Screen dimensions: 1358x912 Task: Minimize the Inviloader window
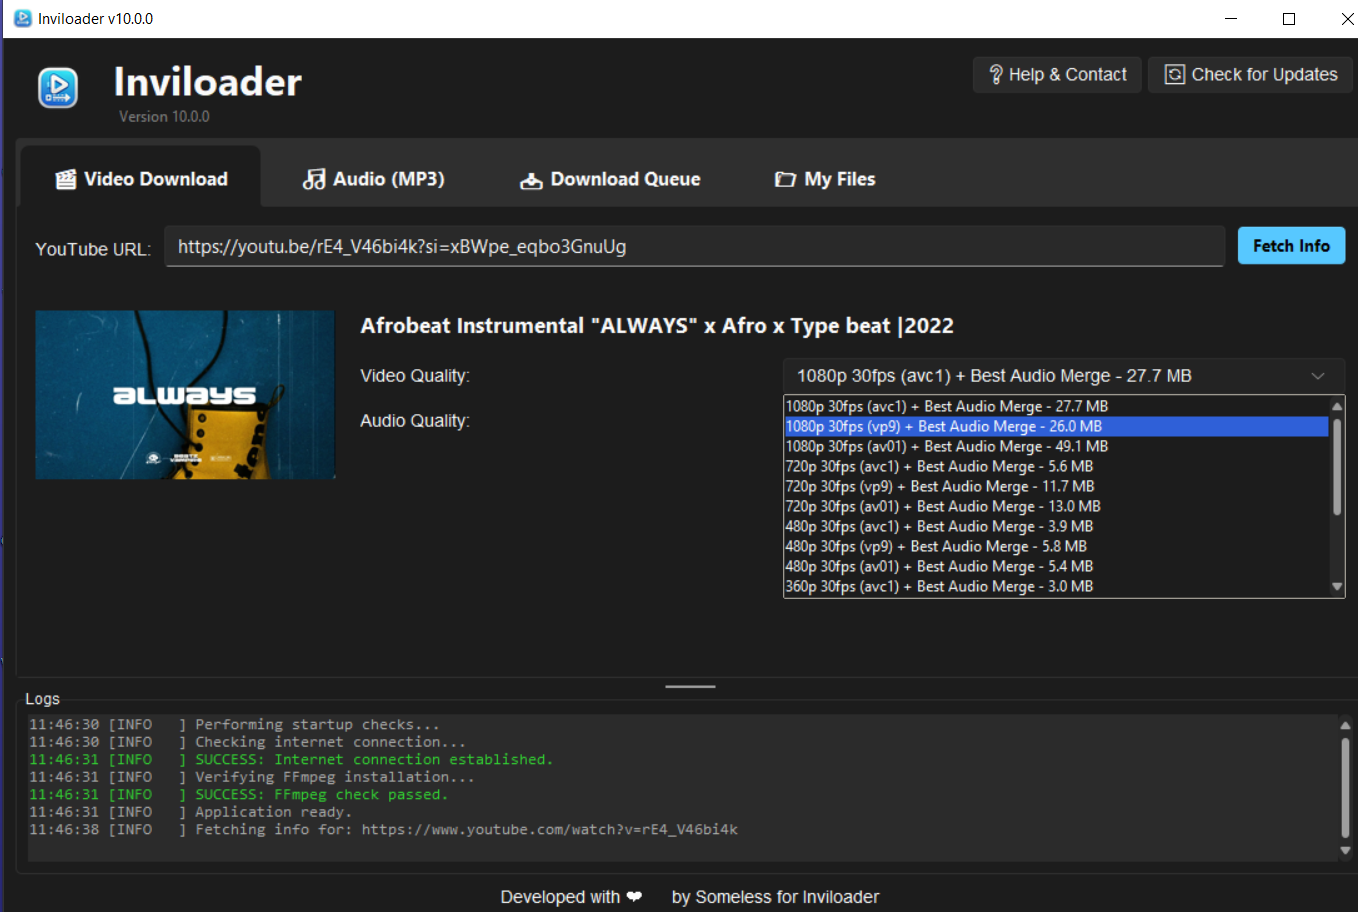(x=1231, y=18)
